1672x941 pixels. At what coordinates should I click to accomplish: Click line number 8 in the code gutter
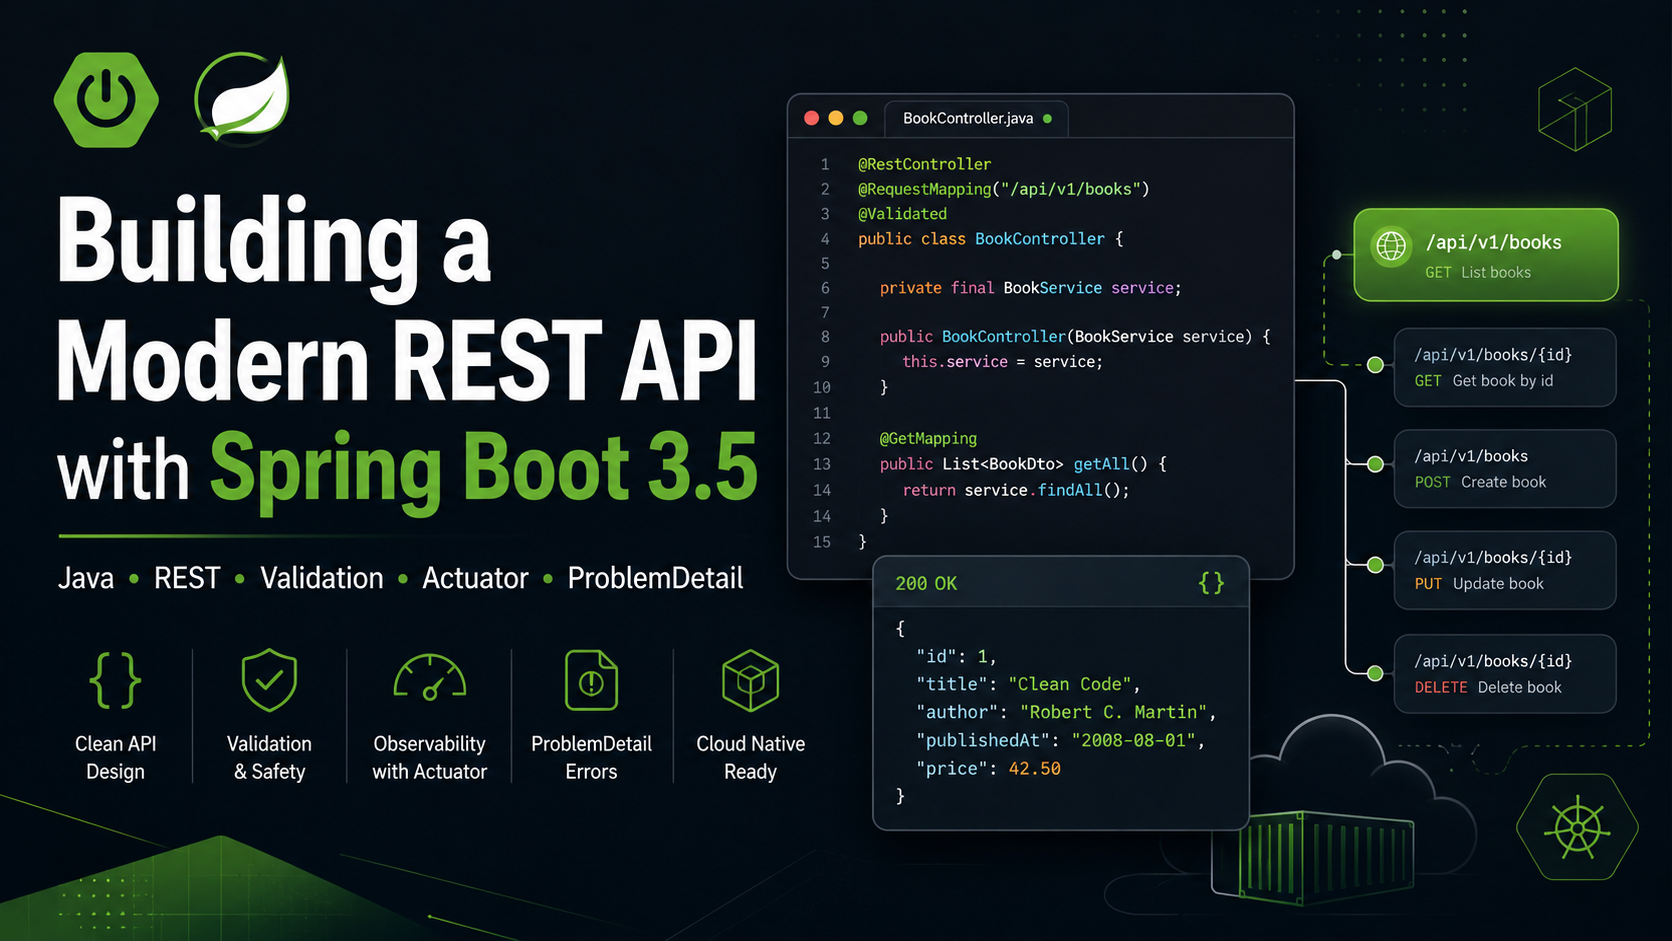[x=825, y=337]
